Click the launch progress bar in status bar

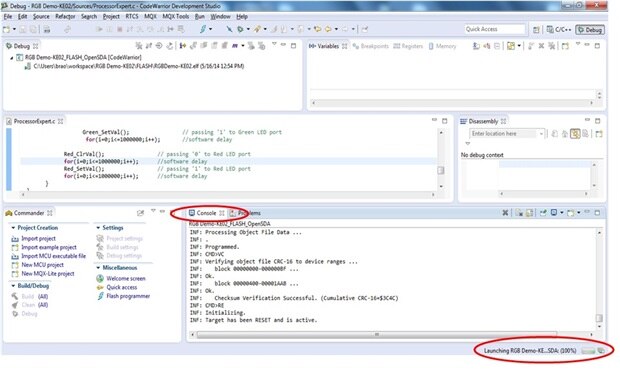[588, 351]
